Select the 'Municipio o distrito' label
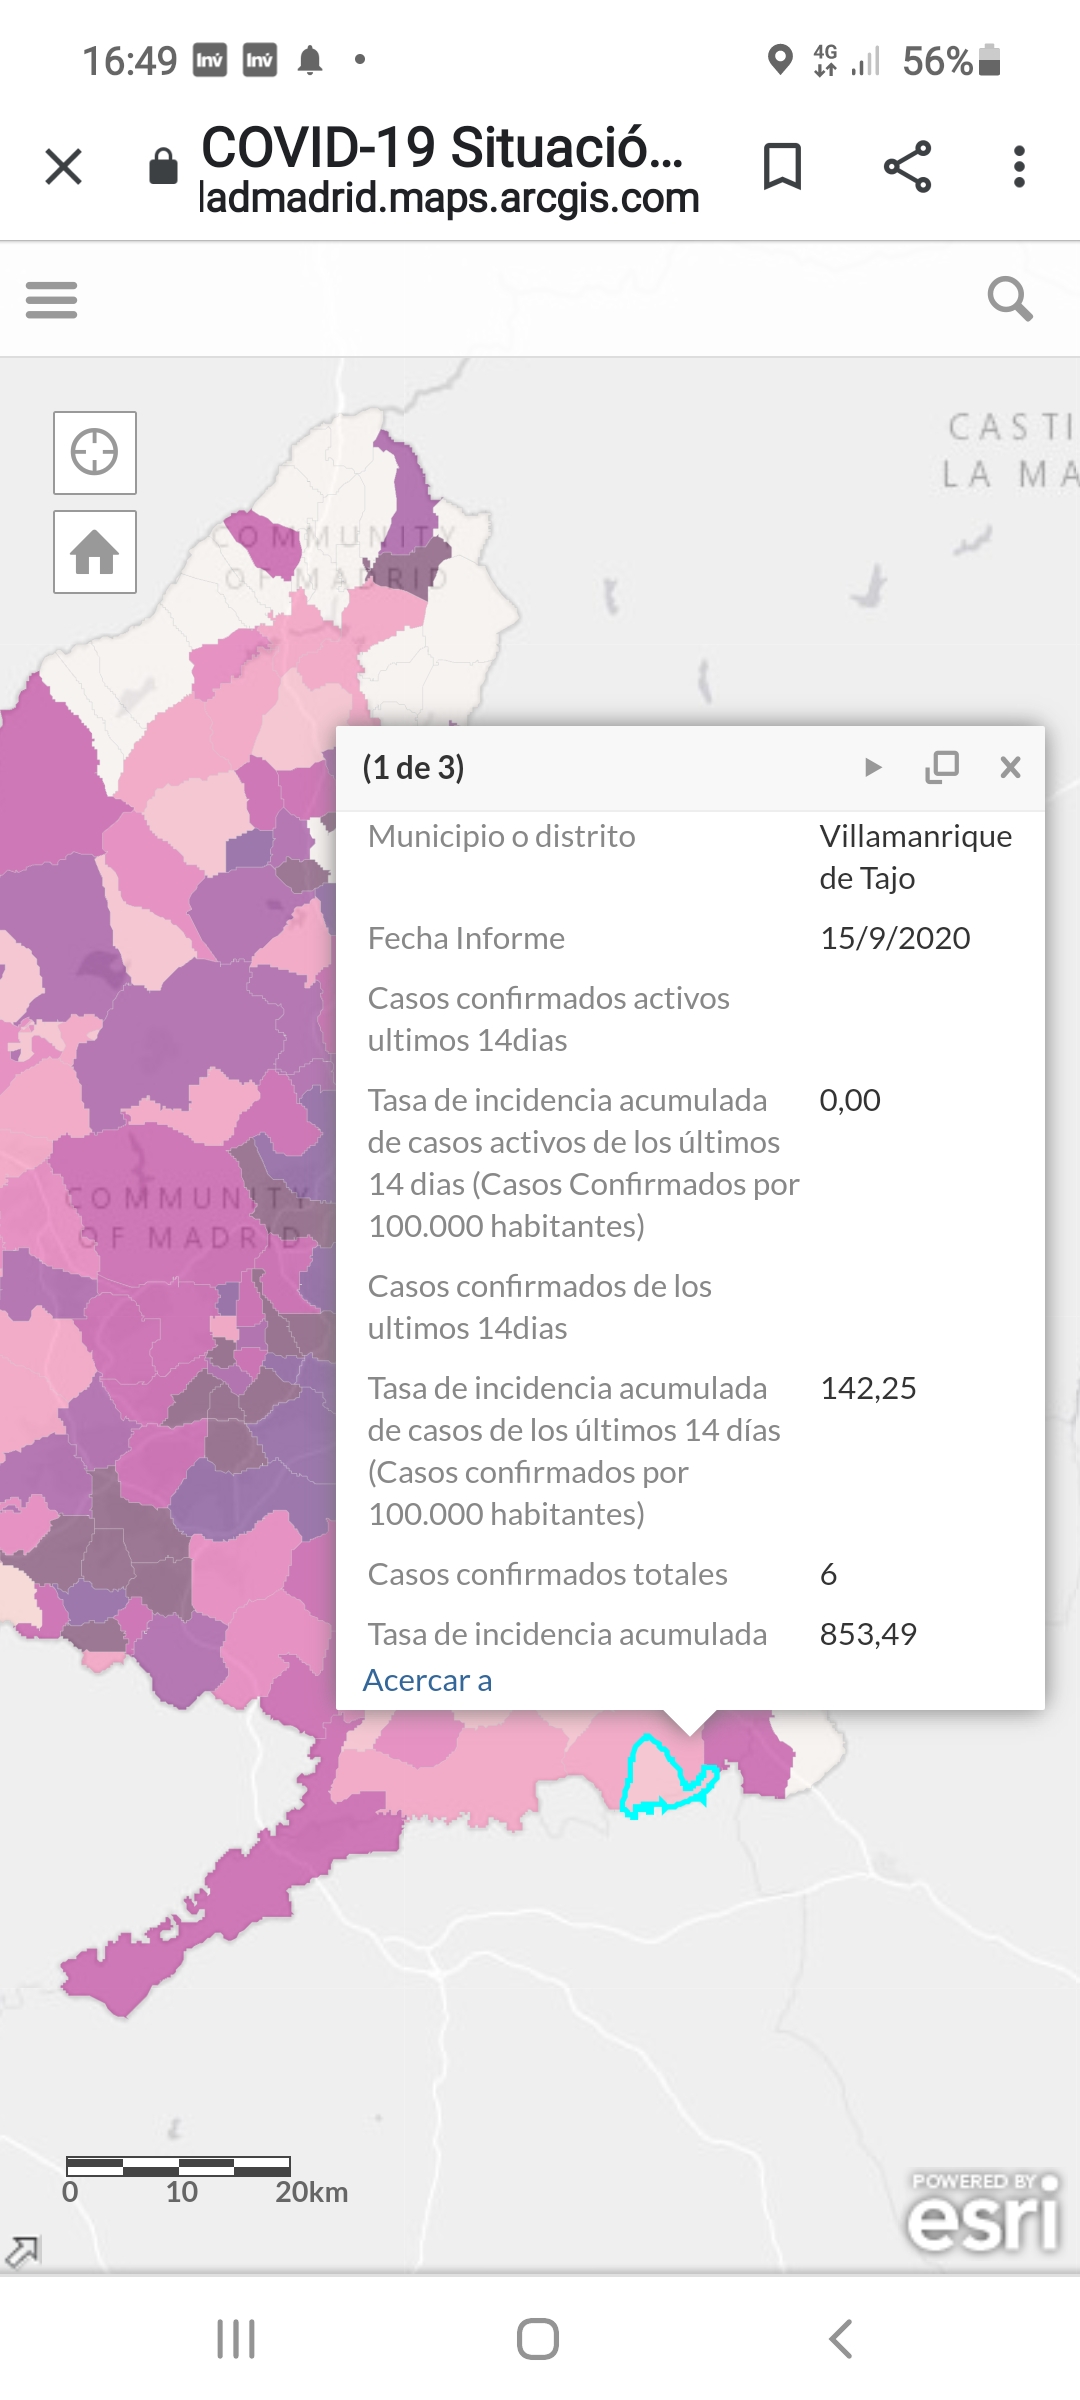Image resolution: width=1080 pixels, height=2400 pixels. (x=501, y=836)
